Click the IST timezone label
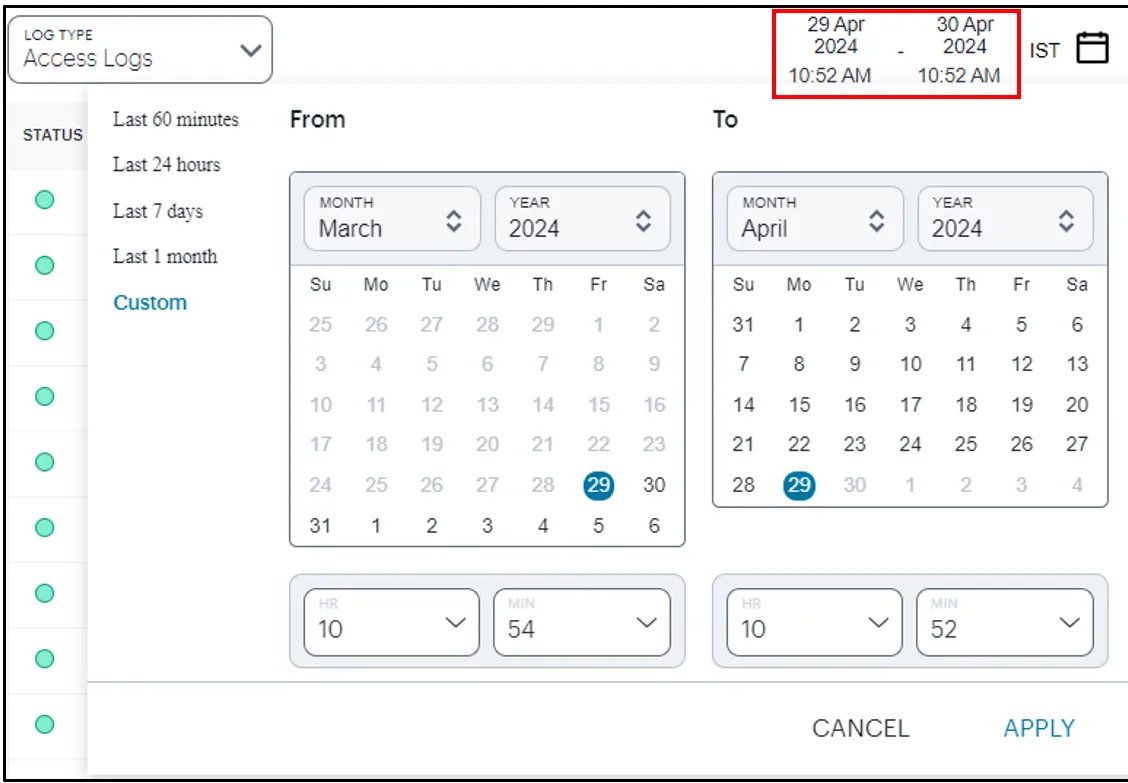The image size is (1128, 783). [x=1045, y=50]
